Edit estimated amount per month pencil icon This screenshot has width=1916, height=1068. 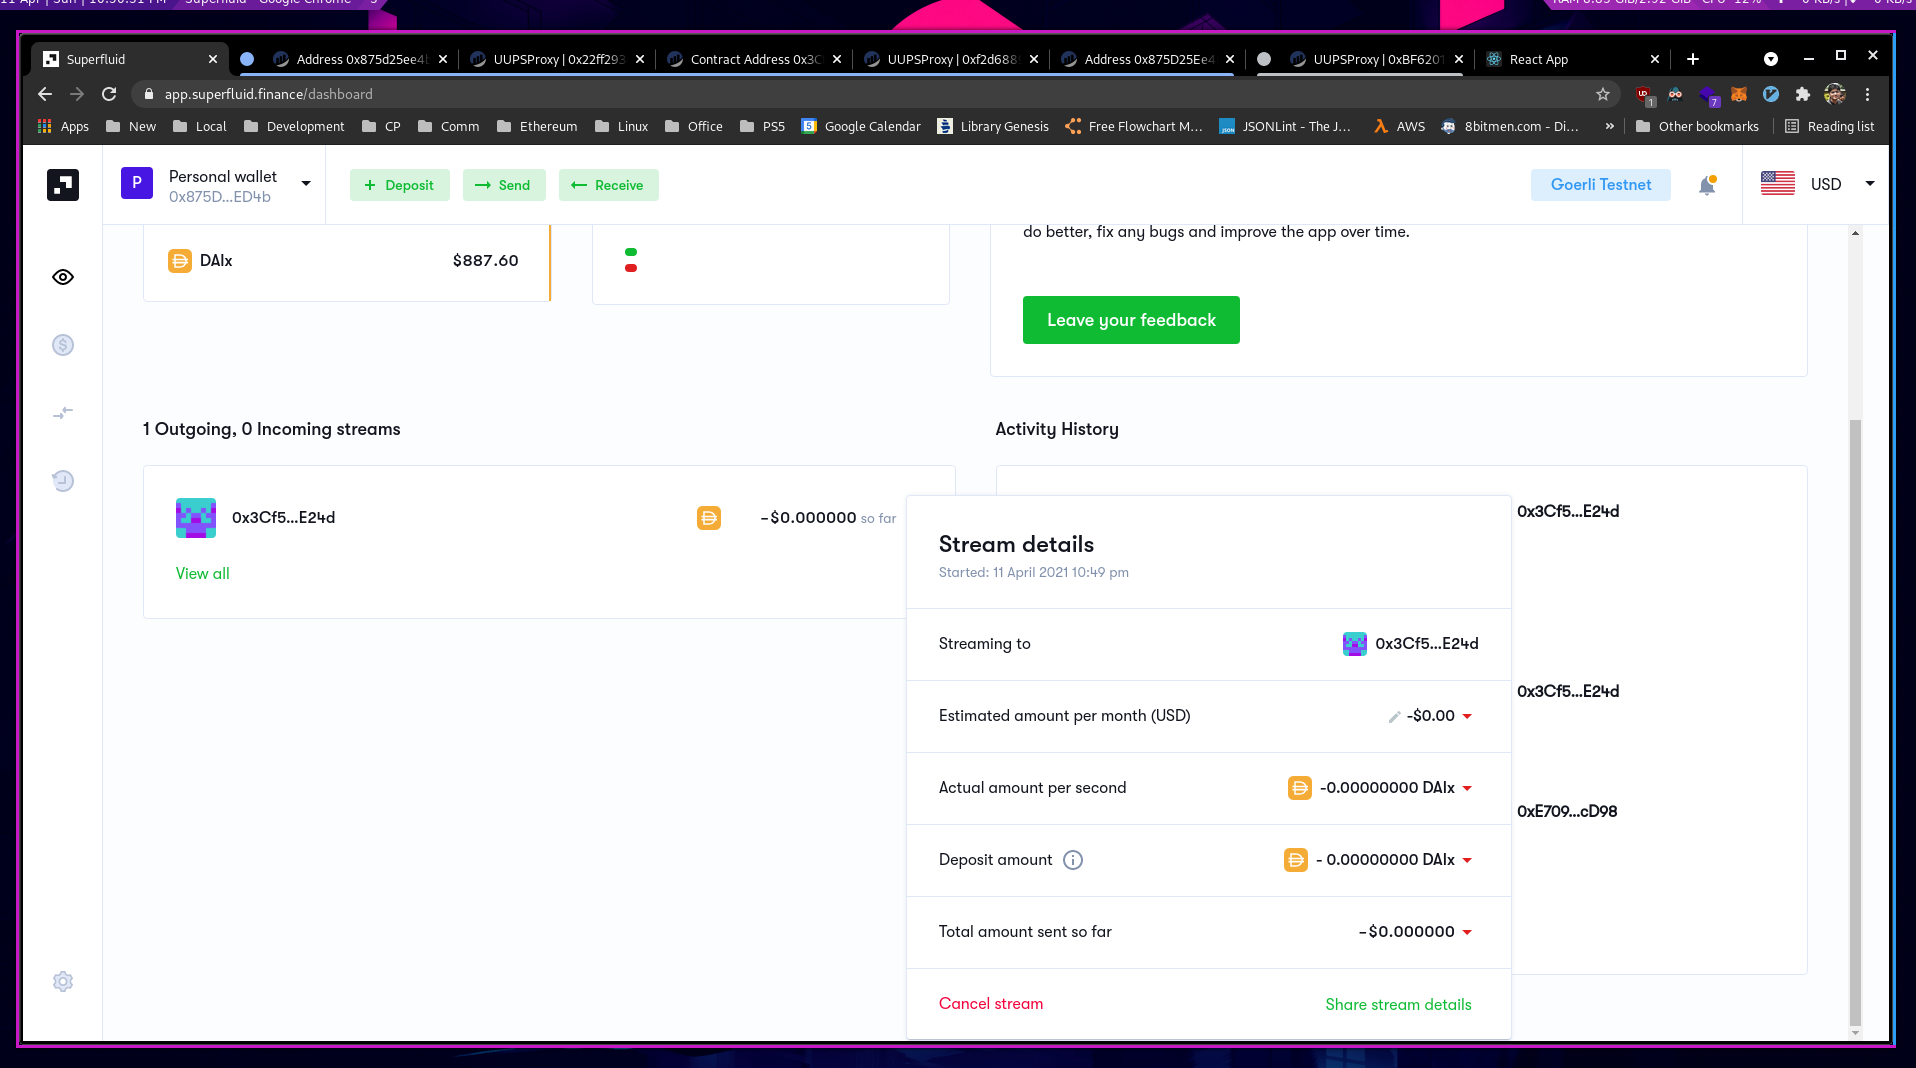pyautogui.click(x=1394, y=717)
